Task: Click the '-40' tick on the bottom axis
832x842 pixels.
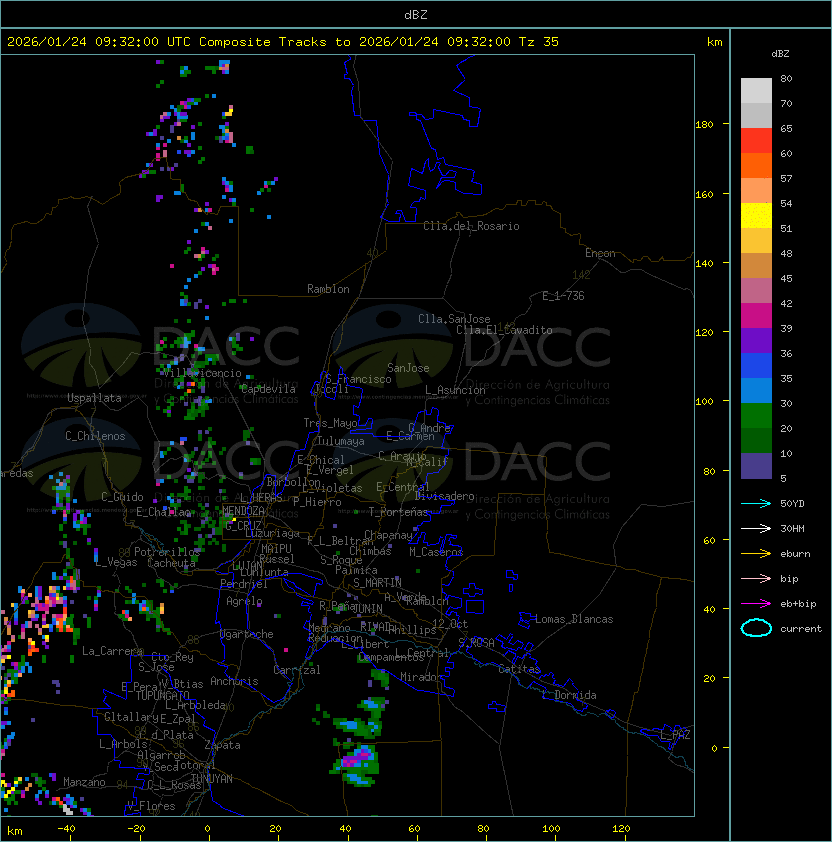Action: tap(66, 829)
